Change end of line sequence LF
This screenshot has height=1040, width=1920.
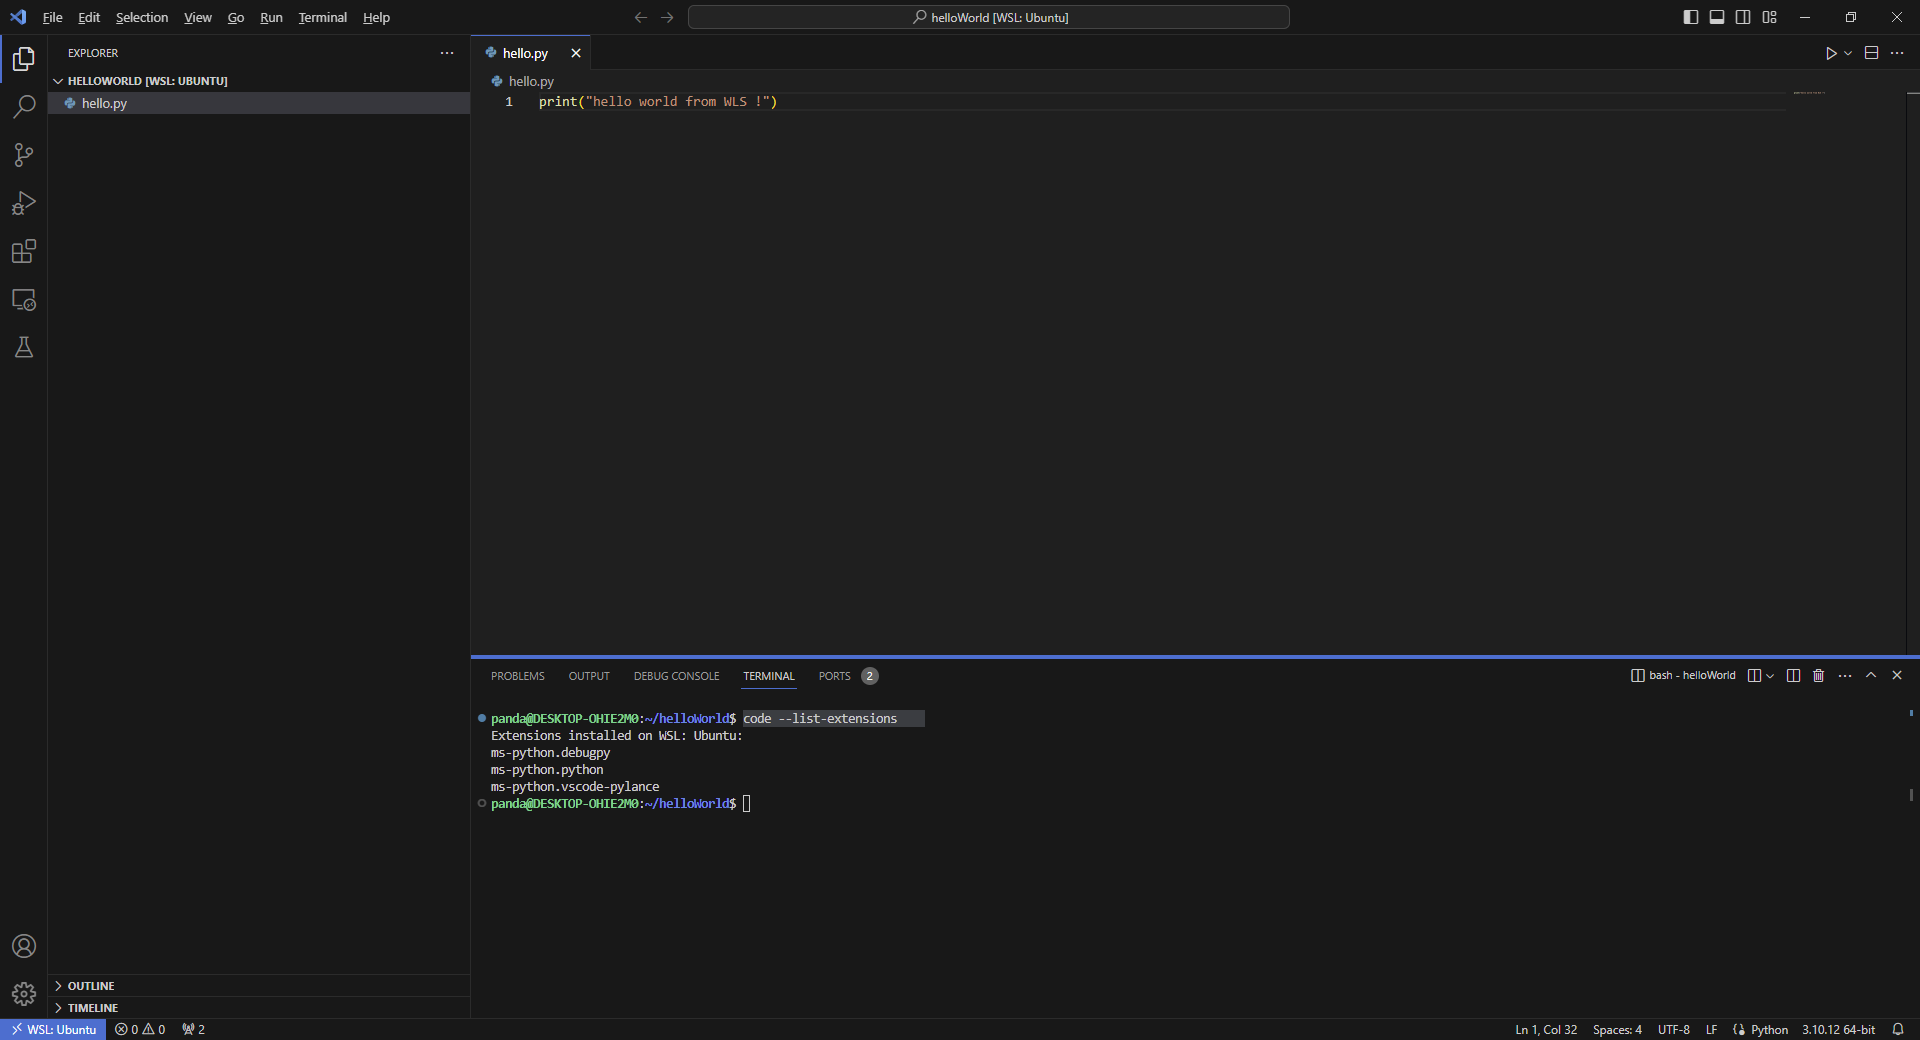point(1711,1029)
